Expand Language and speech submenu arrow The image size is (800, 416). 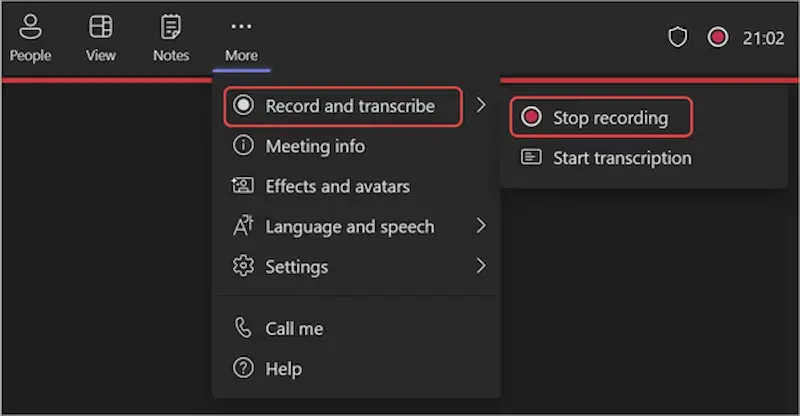click(x=481, y=226)
